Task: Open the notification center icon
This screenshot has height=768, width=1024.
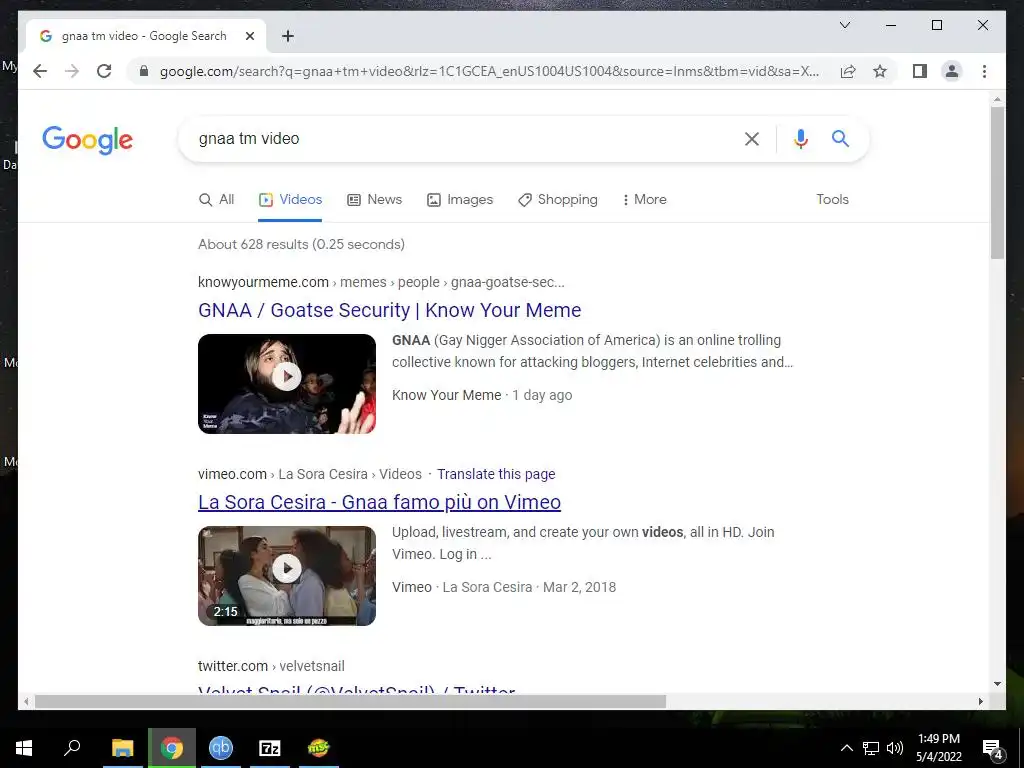Action: [x=992, y=748]
